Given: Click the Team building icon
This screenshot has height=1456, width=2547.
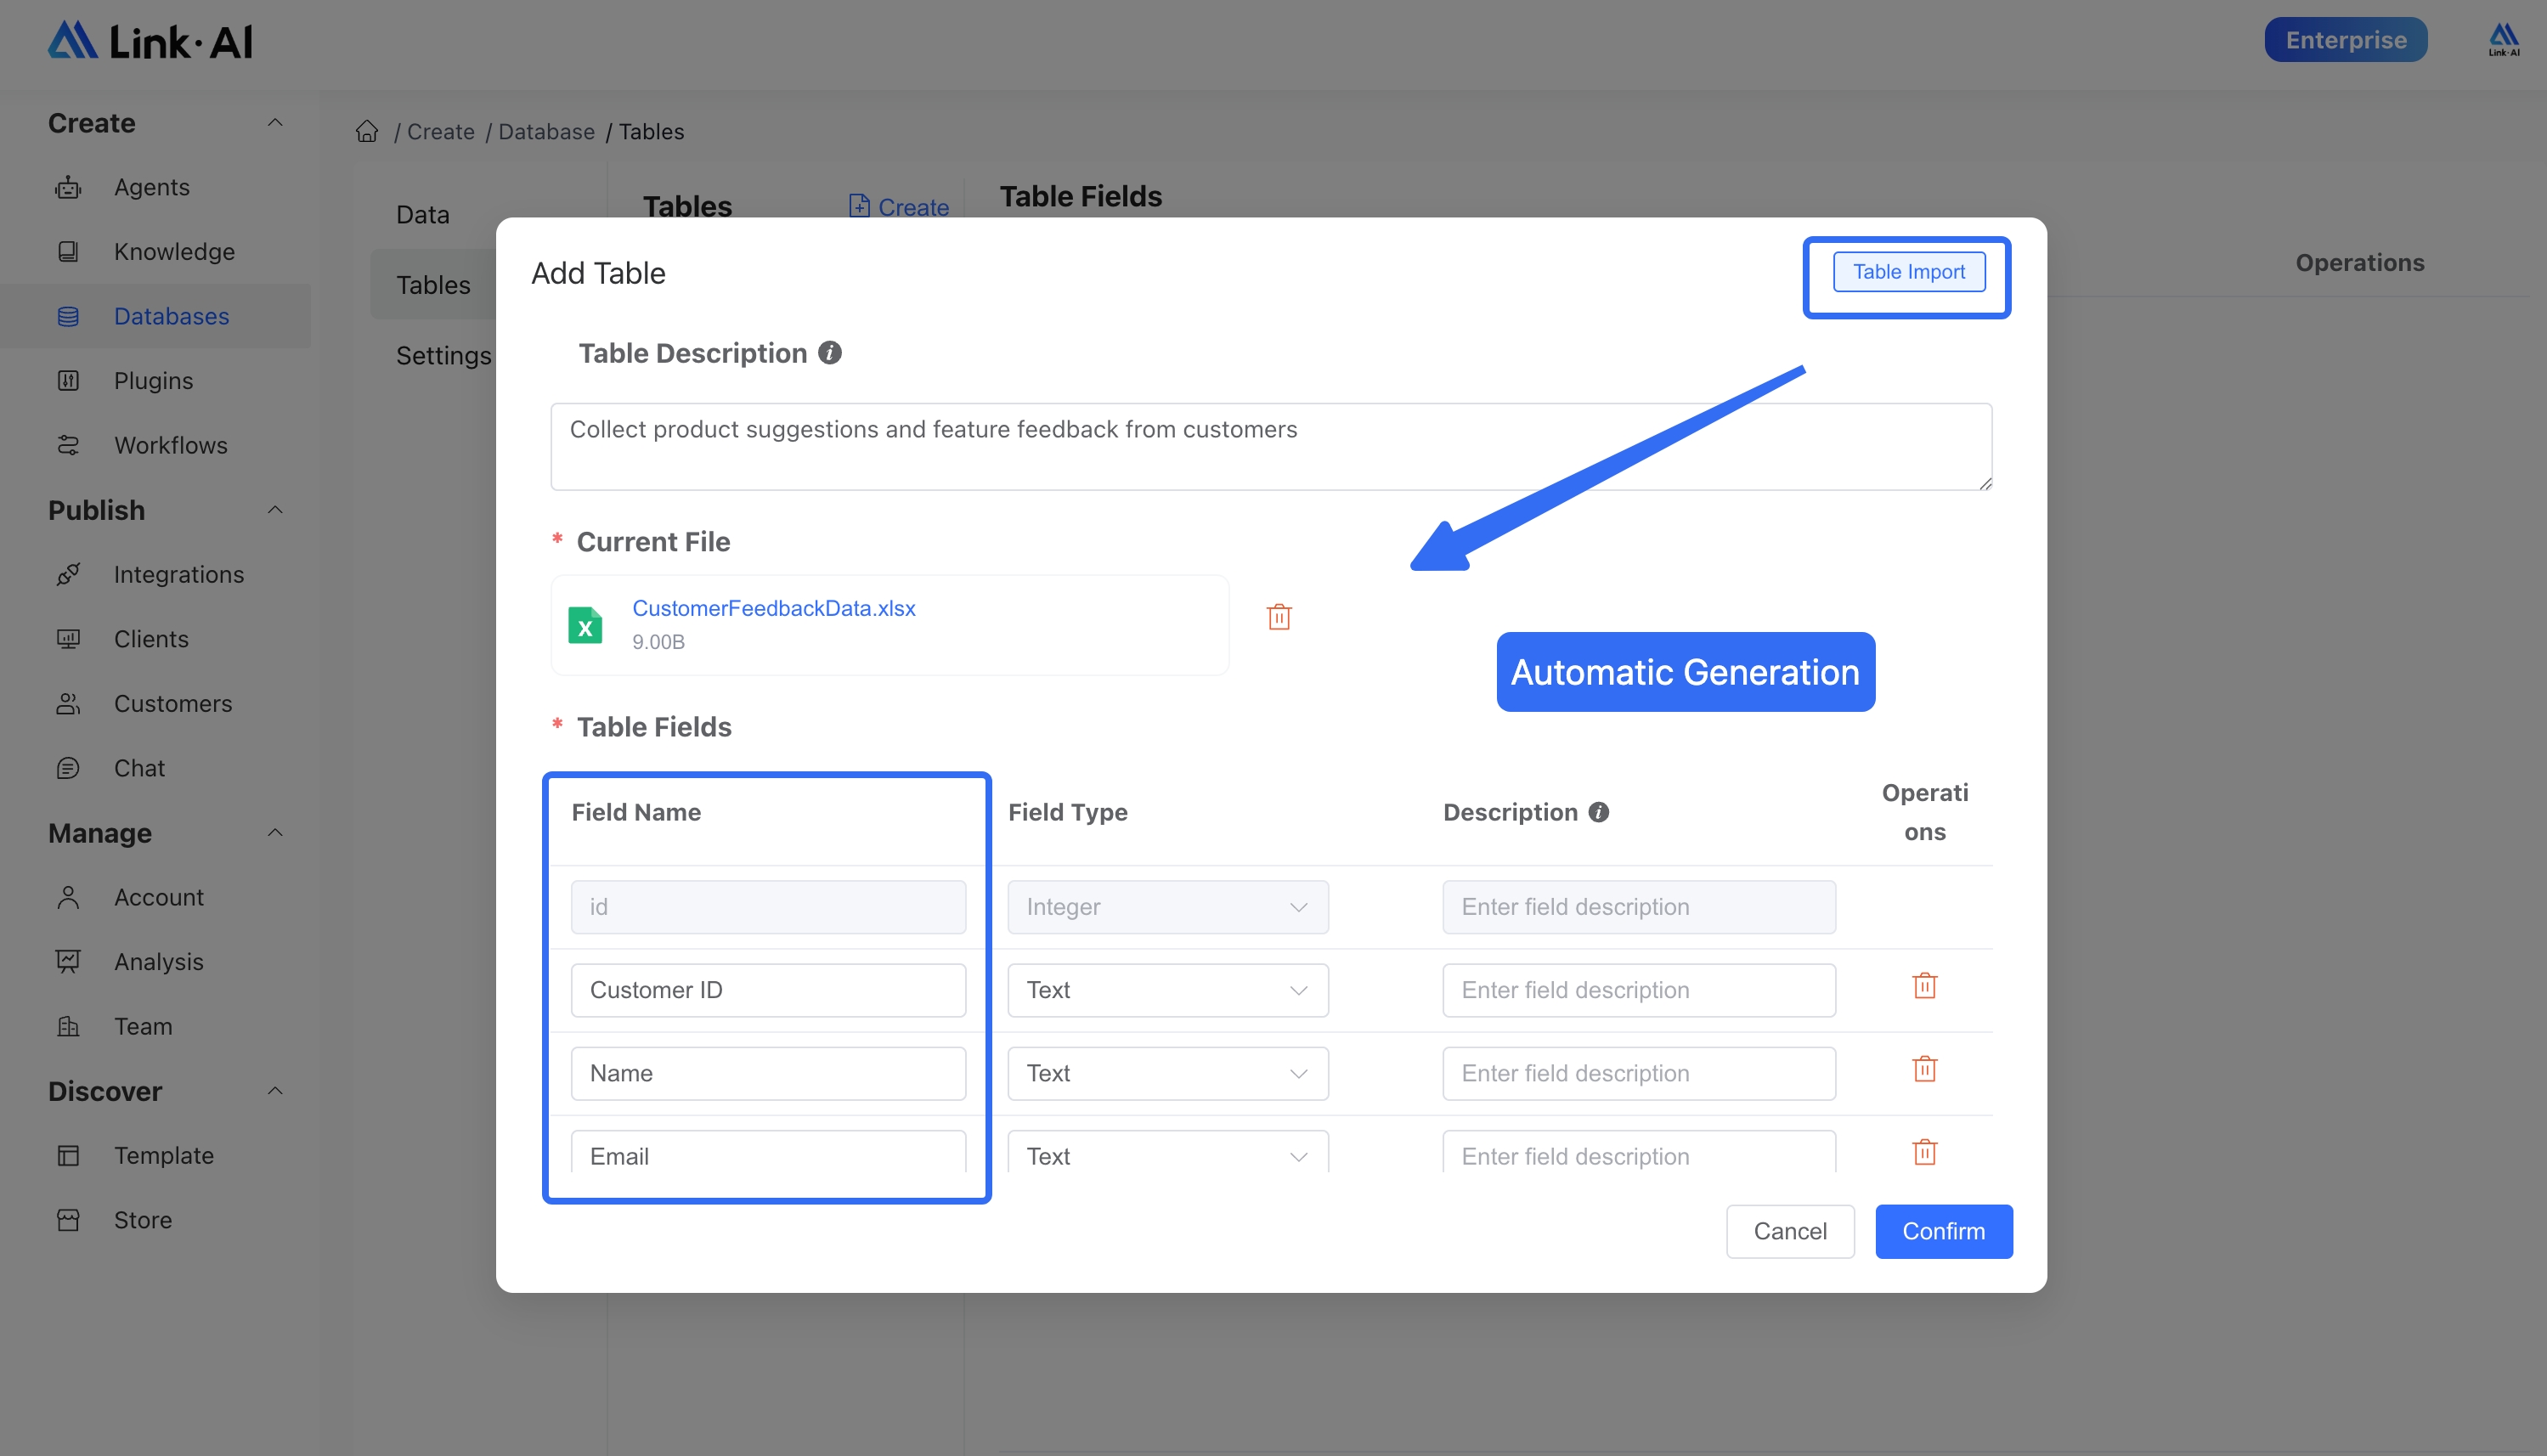Looking at the screenshot, I should click(68, 1026).
